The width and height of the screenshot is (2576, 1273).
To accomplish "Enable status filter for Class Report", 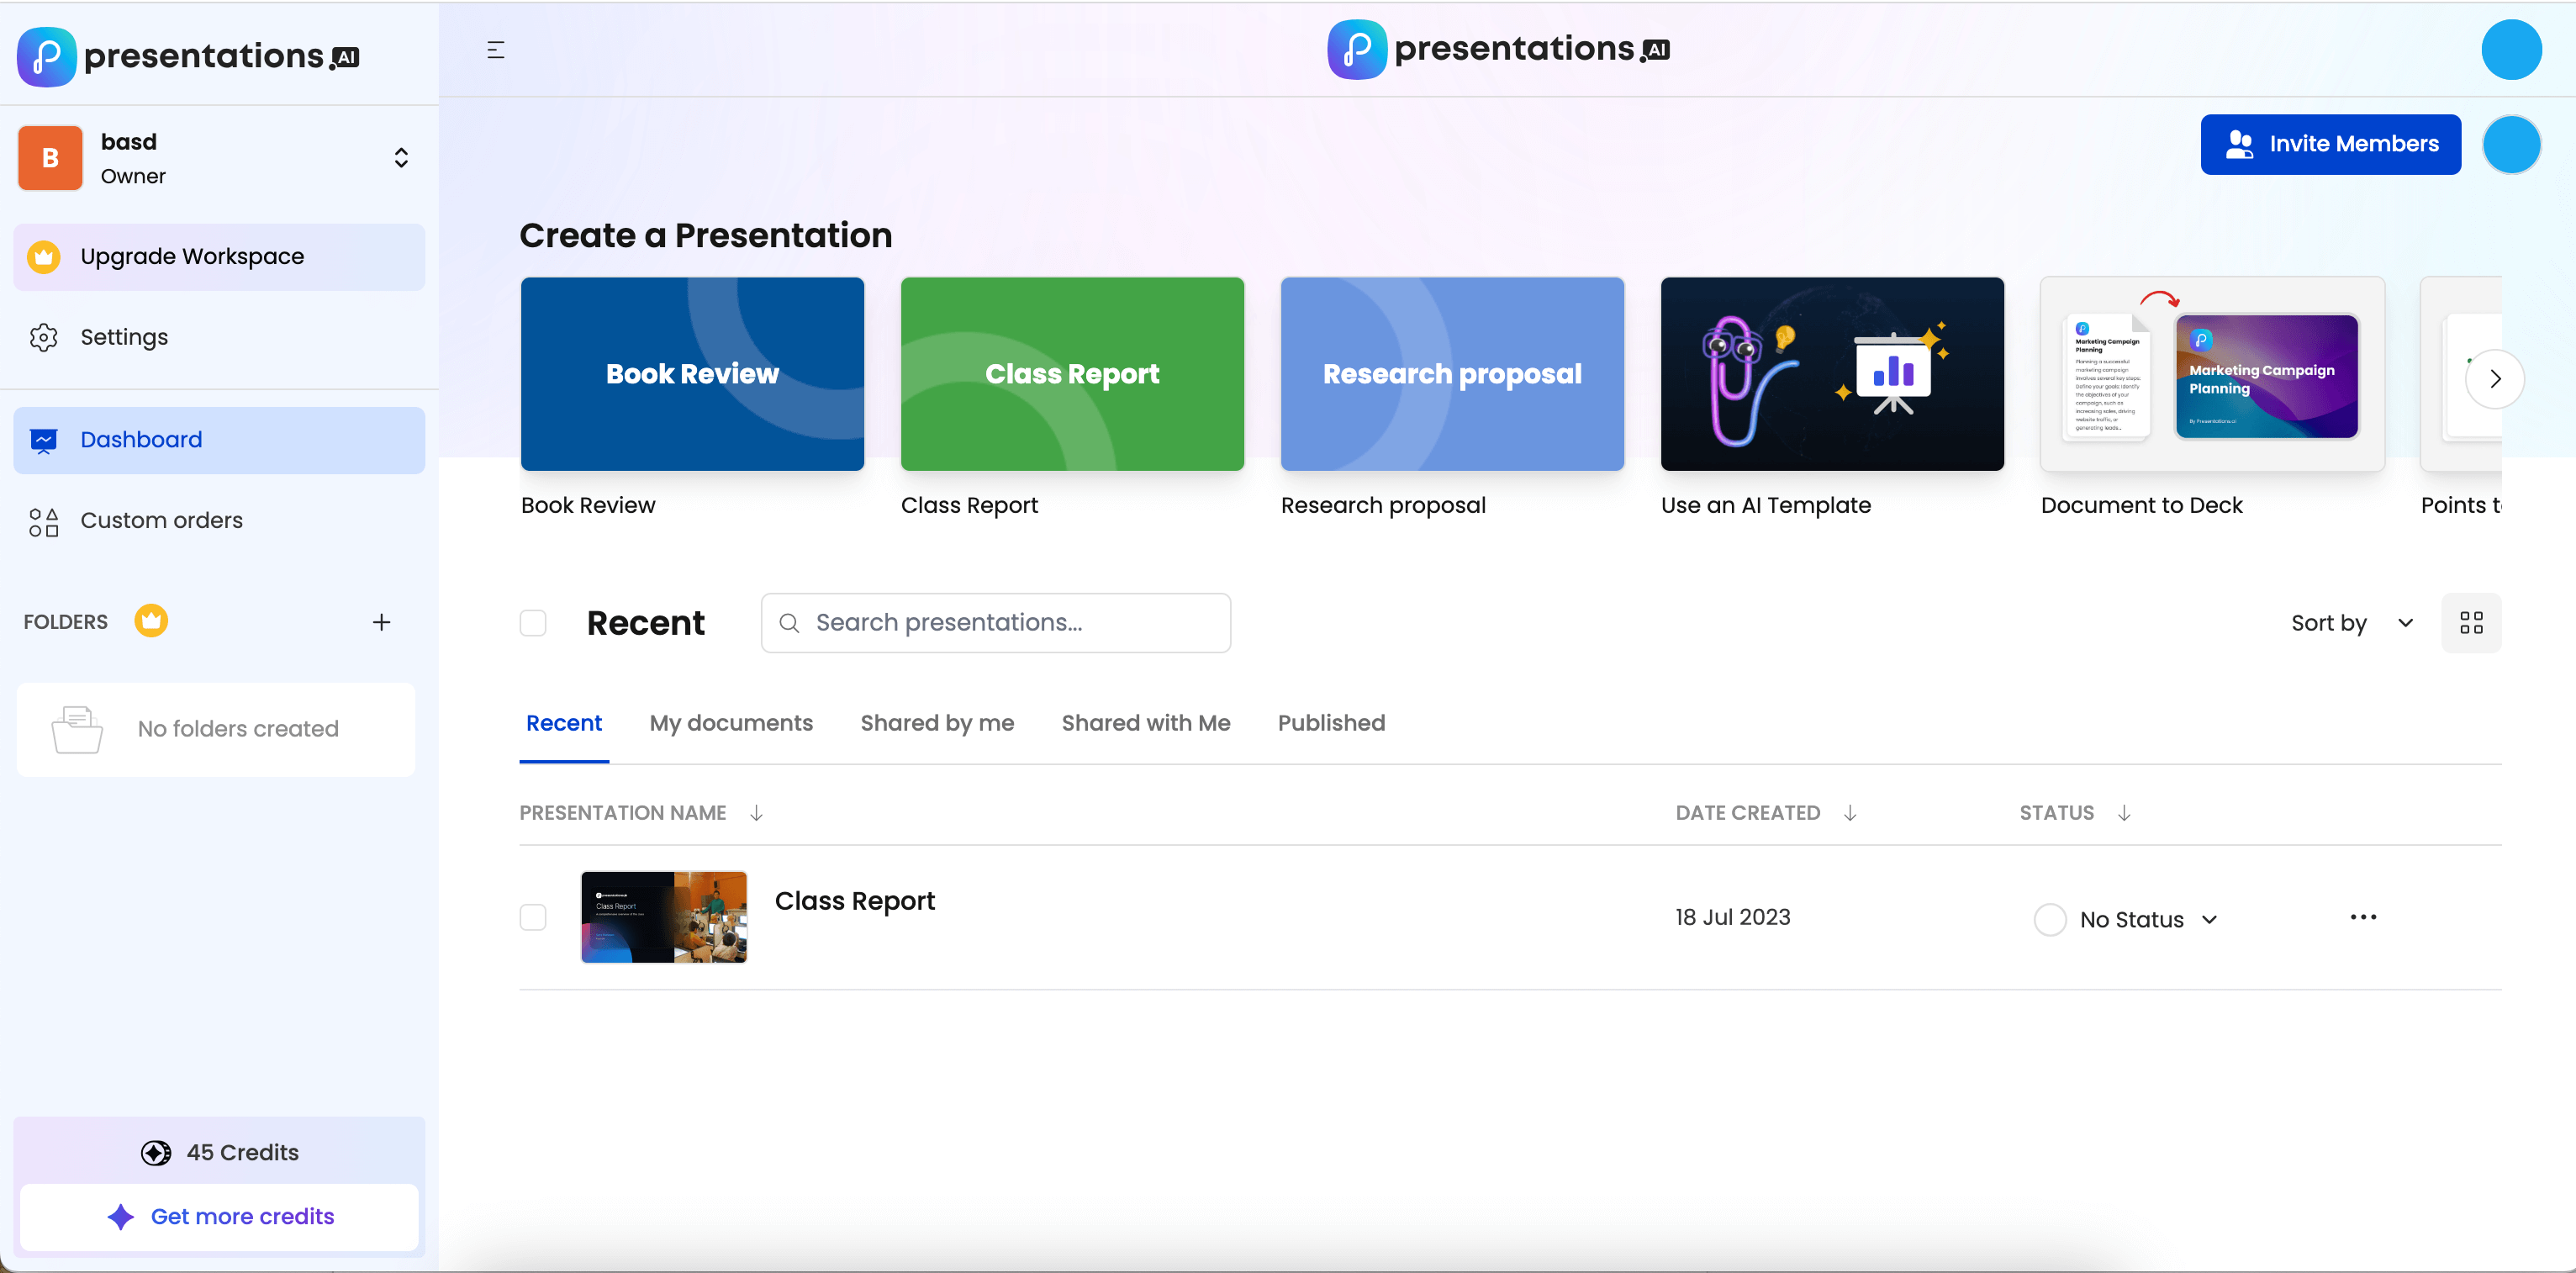I will pos(2128,918).
